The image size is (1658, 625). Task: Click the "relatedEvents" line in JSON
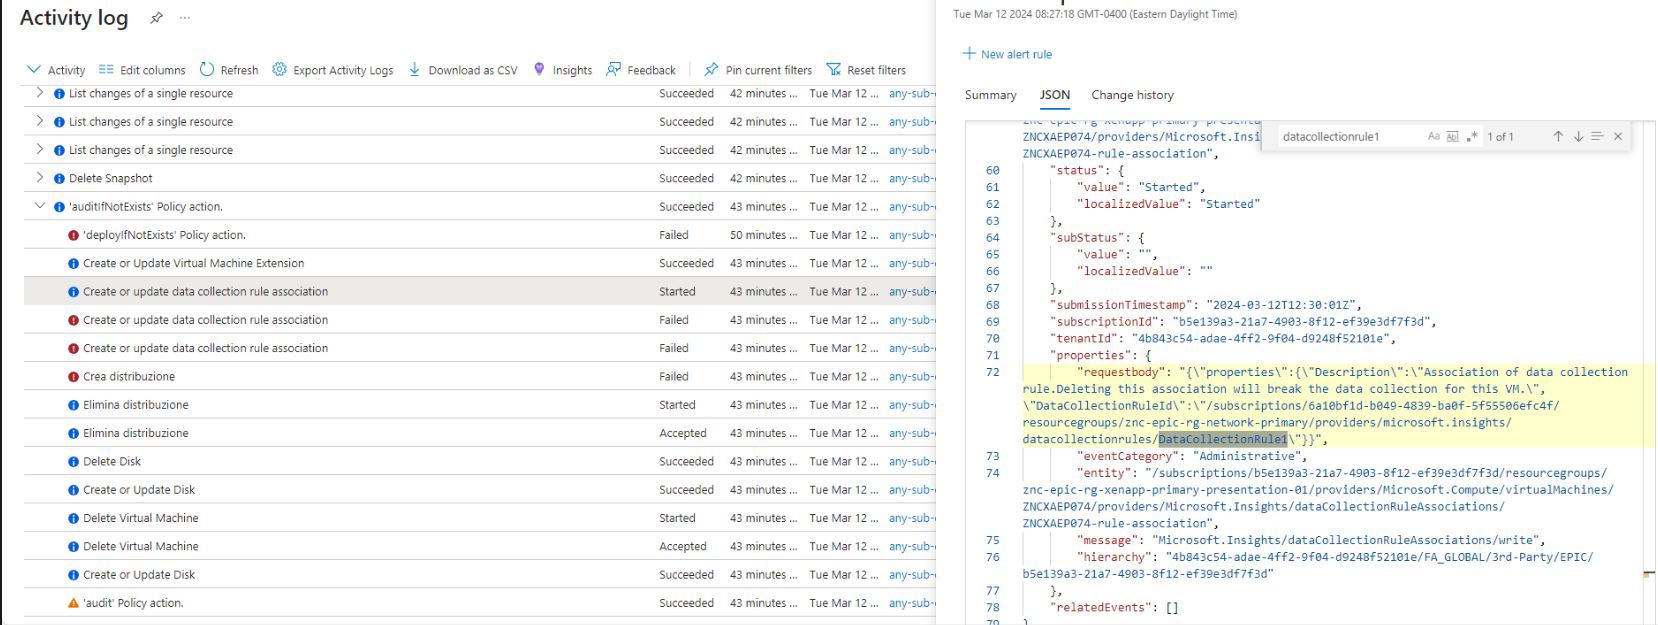pyautogui.click(x=1114, y=607)
